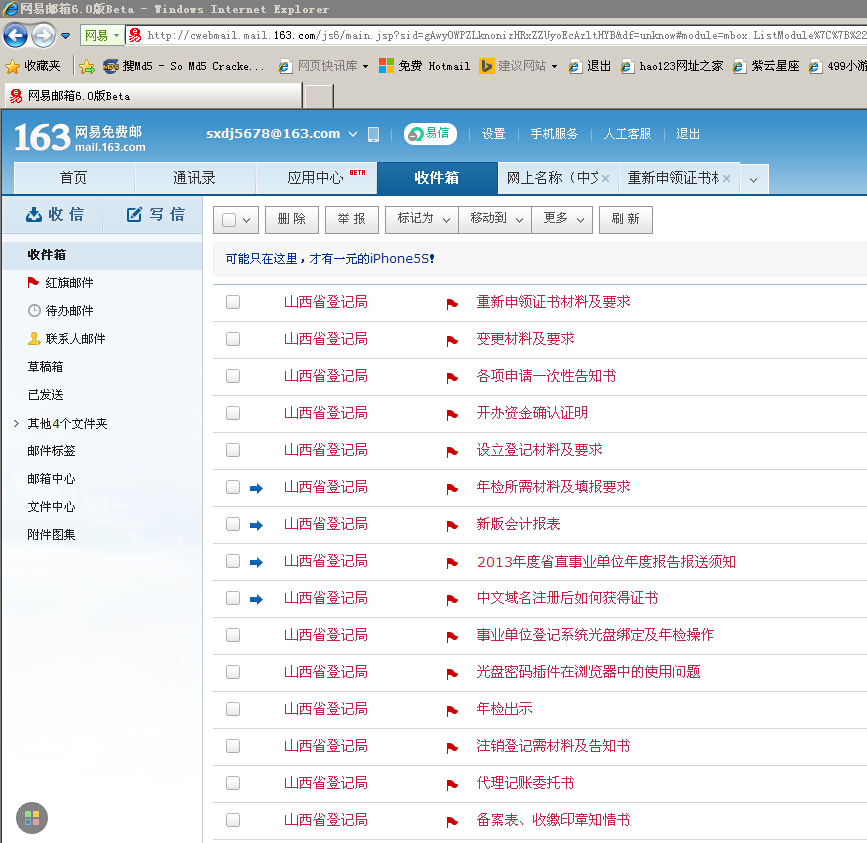Close the 重新申领证书 tab
Viewport: 867px width, 843px height.
pos(727,179)
